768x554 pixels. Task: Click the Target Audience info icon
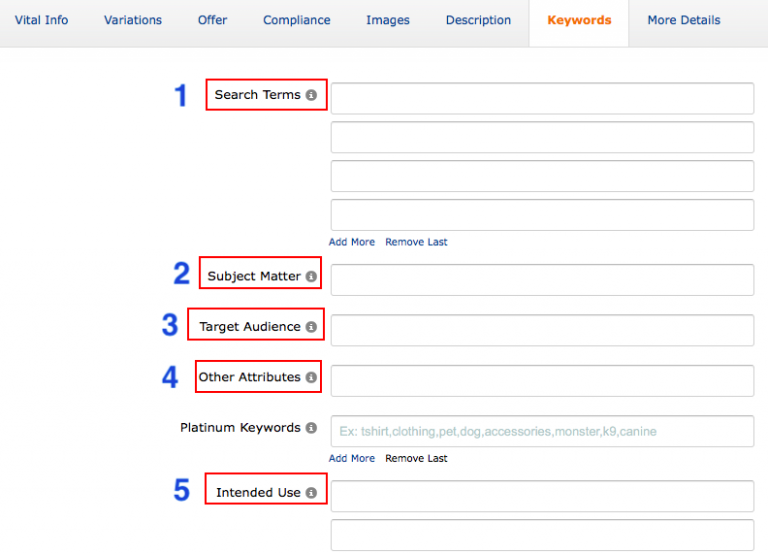pyautogui.click(x=312, y=327)
